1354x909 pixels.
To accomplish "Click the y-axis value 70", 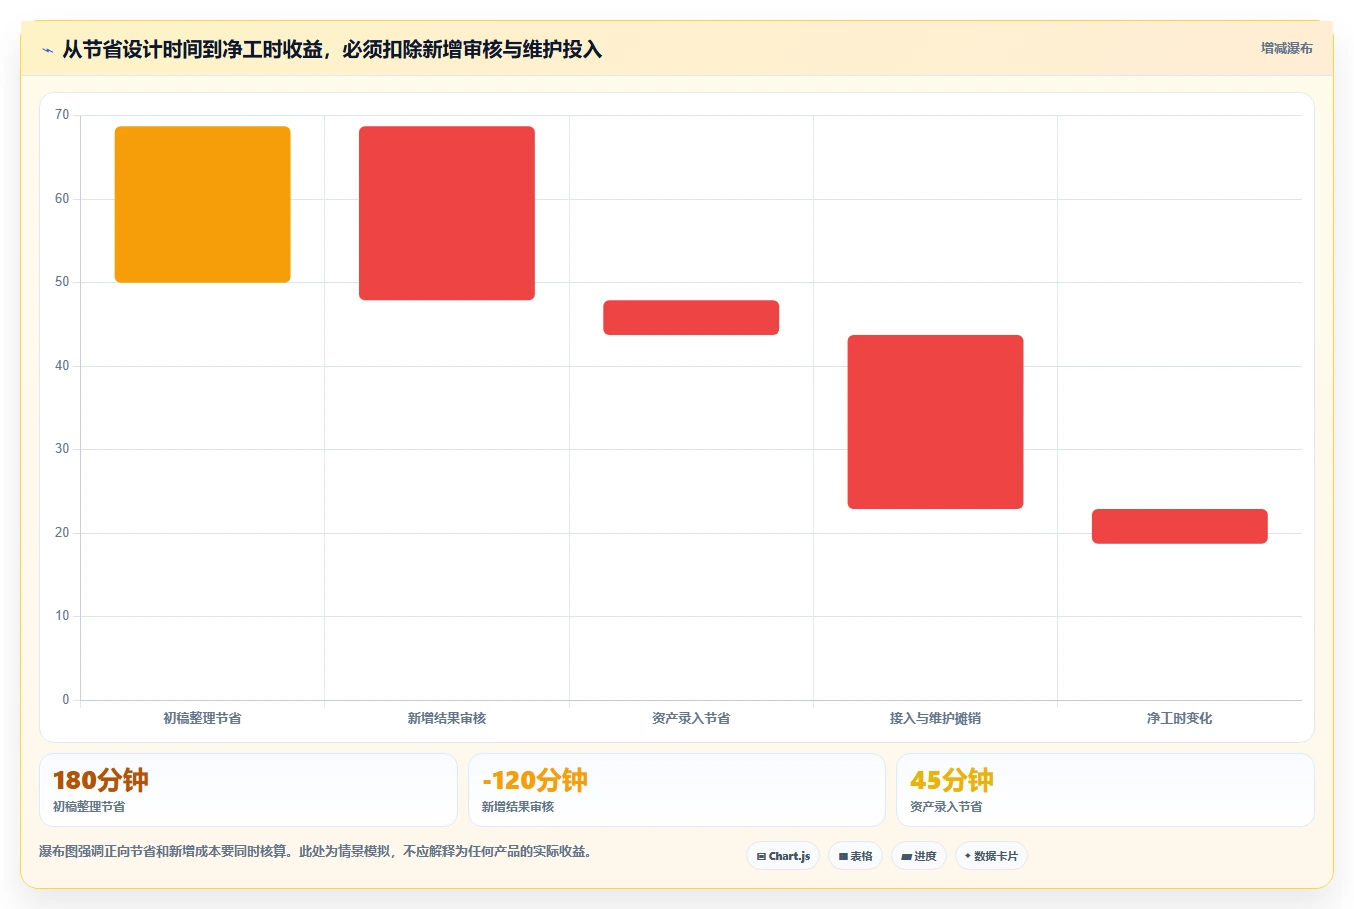I will coord(62,115).
